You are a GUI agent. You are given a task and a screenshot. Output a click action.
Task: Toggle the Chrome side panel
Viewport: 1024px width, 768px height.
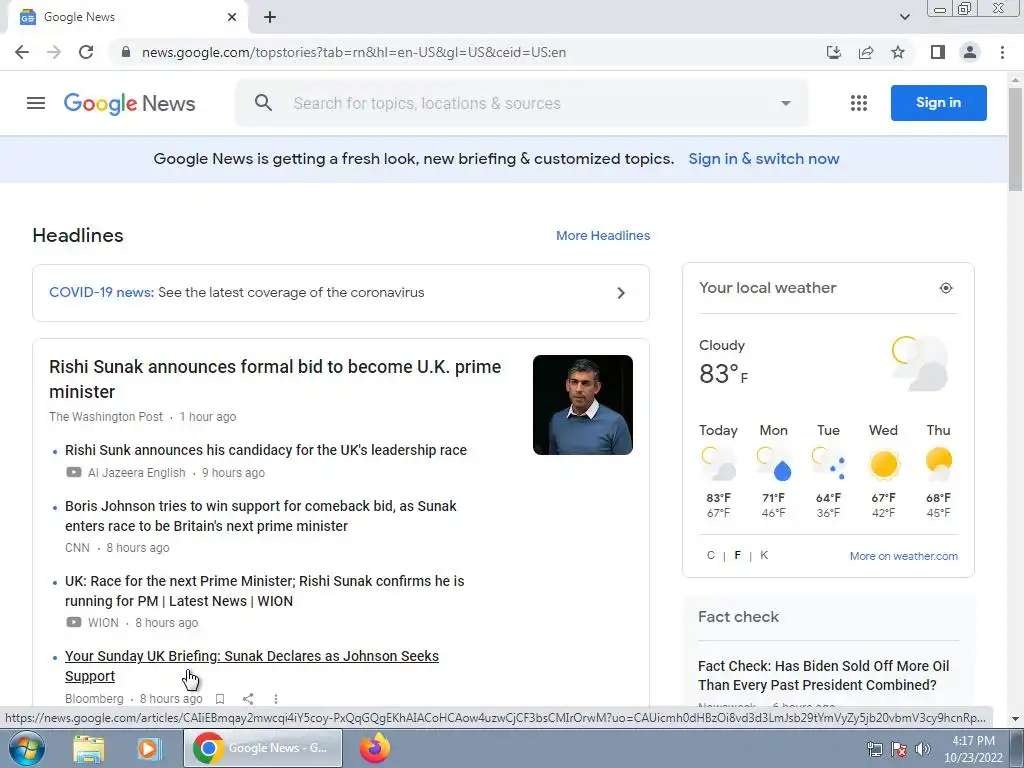938,52
